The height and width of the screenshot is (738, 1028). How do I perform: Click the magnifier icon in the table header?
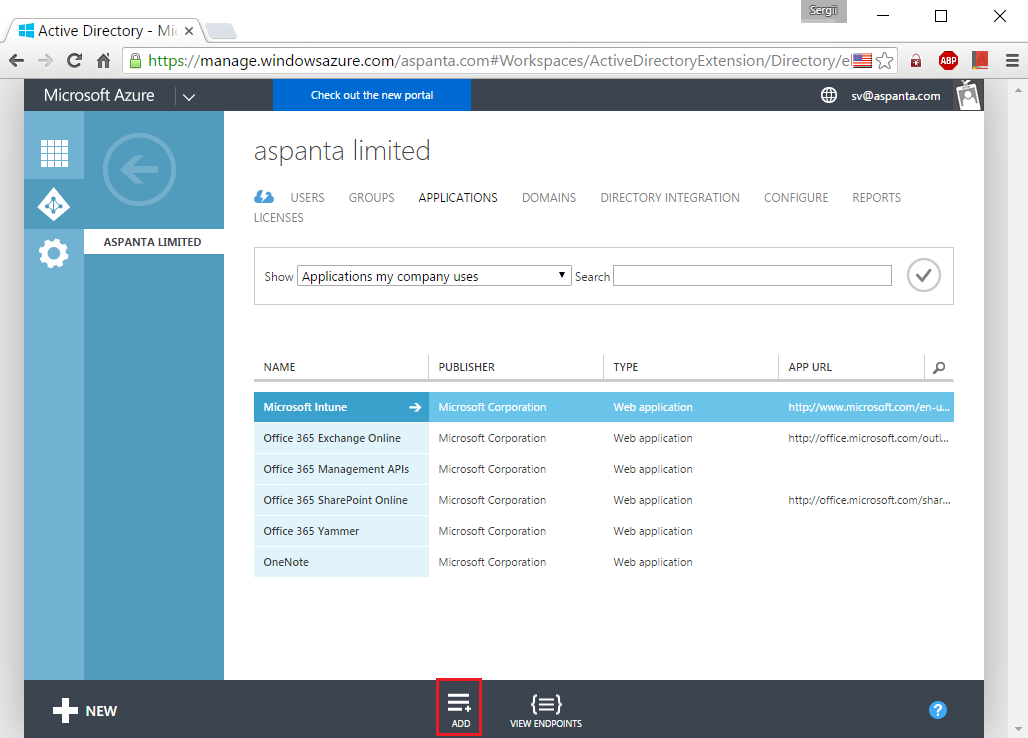click(938, 367)
